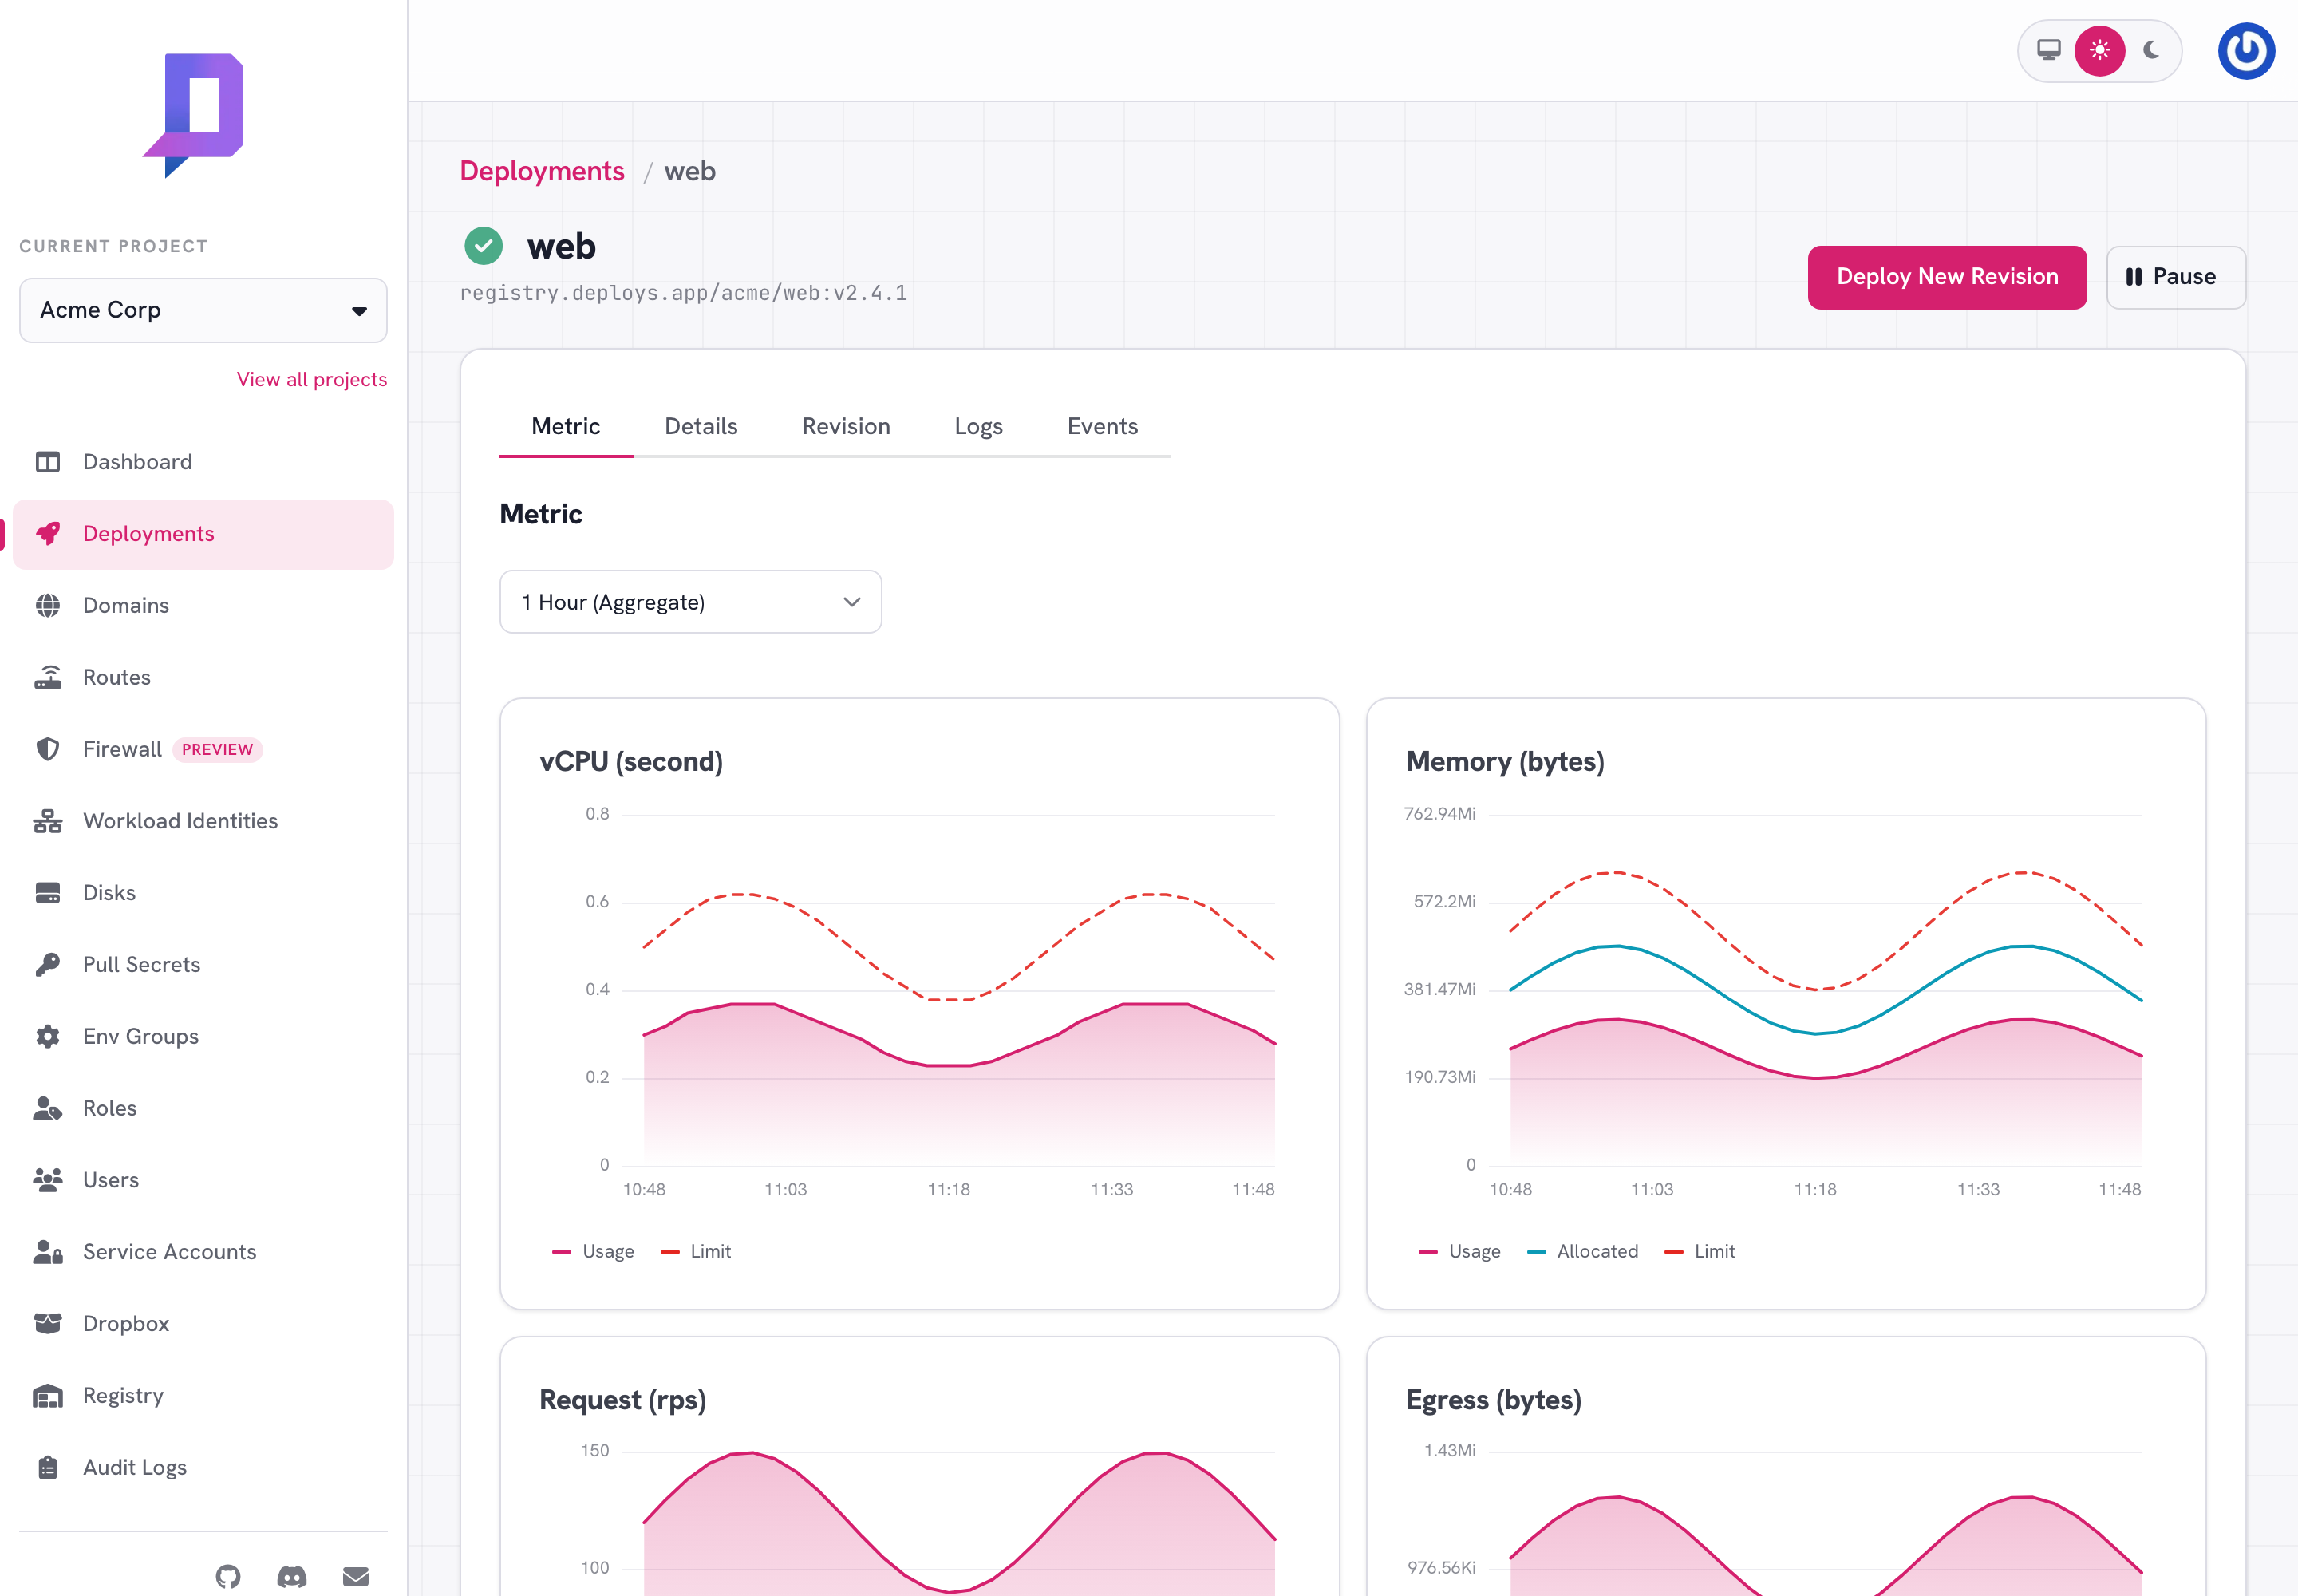Click the Audit Logs clipboard icon

pyautogui.click(x=48, y=1467)
